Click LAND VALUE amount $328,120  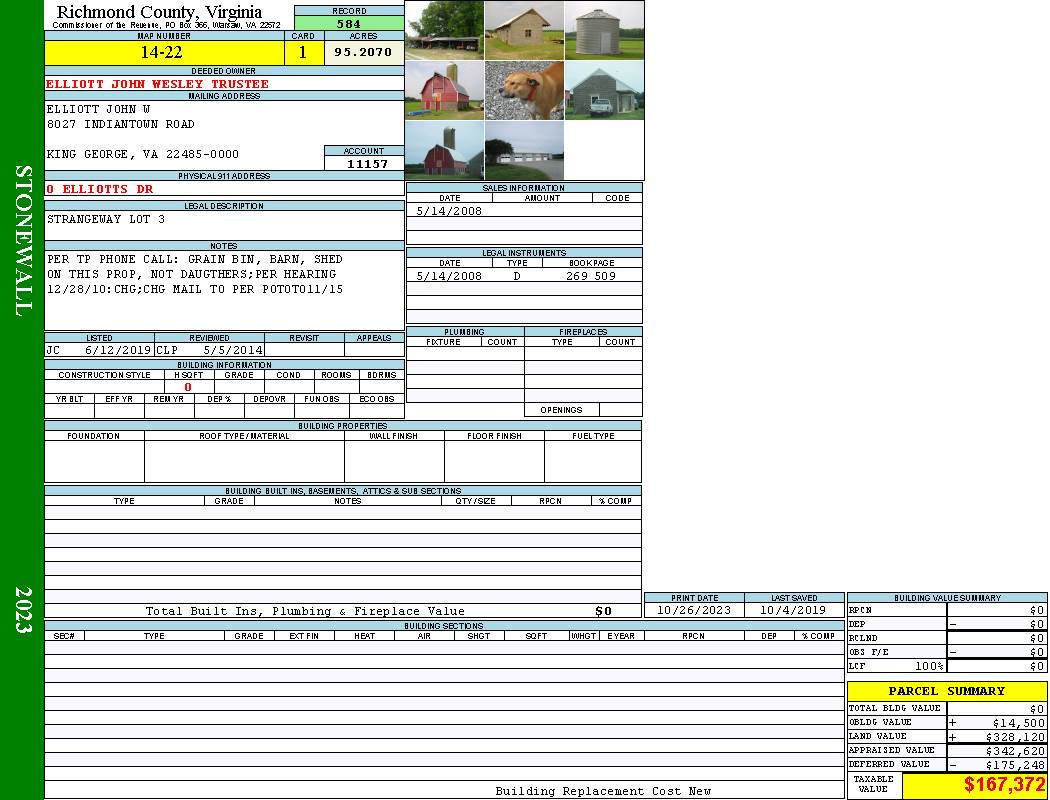[1015, 737]
